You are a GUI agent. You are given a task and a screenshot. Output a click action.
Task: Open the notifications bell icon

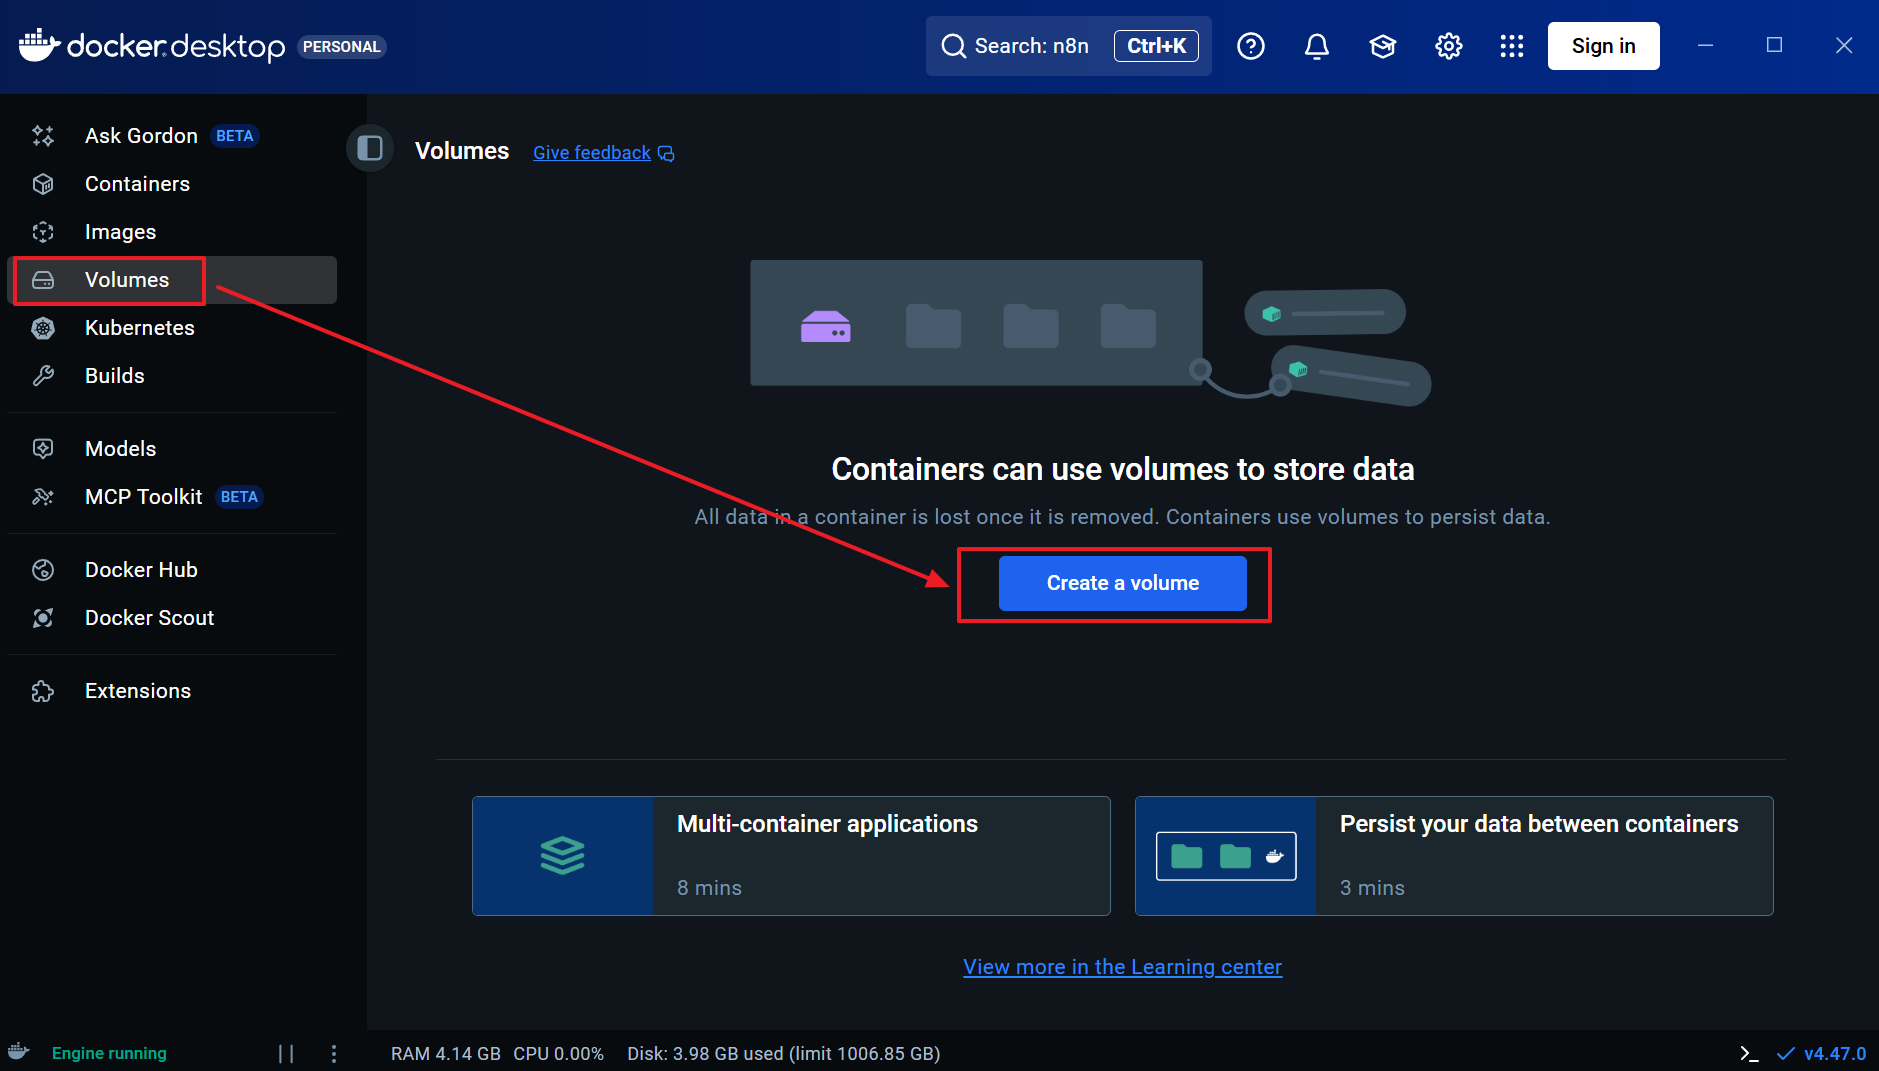tap(1317, 46)
